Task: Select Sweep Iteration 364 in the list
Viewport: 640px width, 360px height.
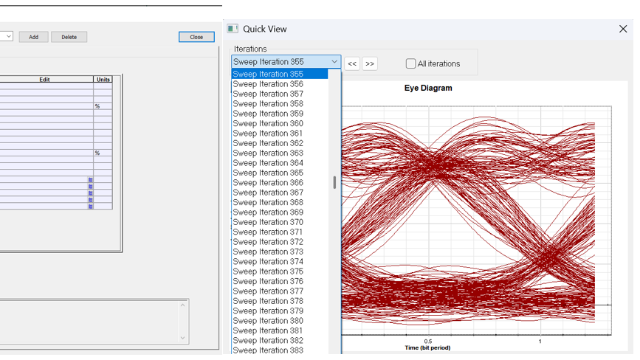Action: pyautogui.click(x=280, y=163)
